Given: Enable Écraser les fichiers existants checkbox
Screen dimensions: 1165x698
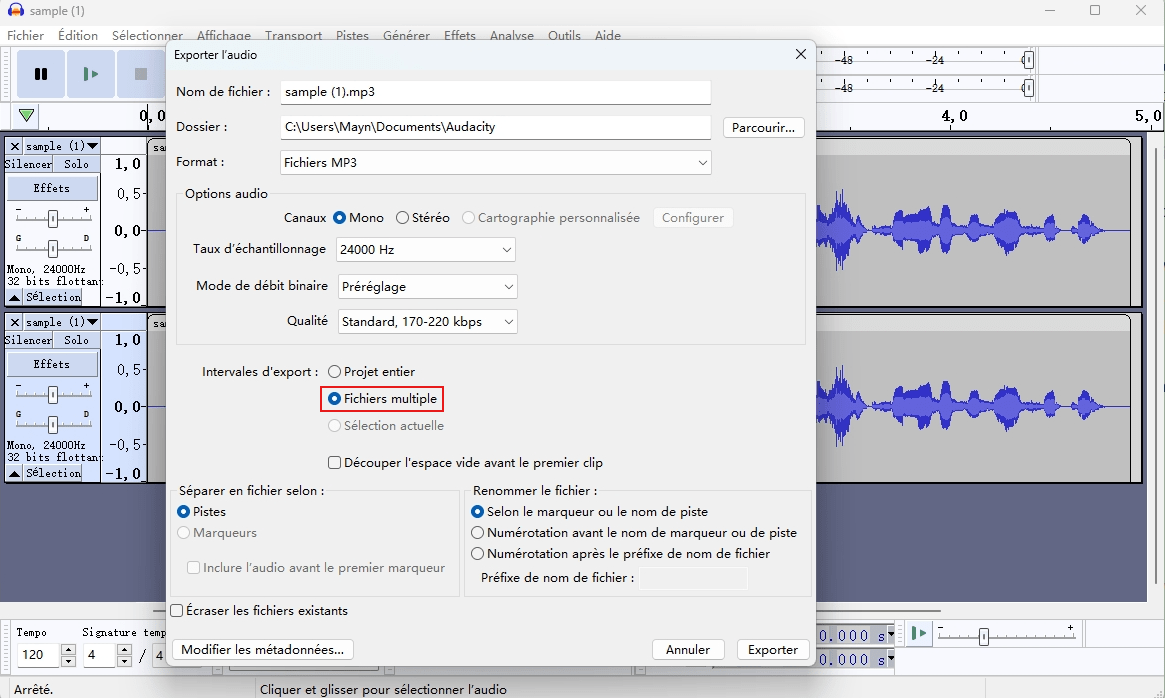Looking at the screenshot, I should click(177, 610).
